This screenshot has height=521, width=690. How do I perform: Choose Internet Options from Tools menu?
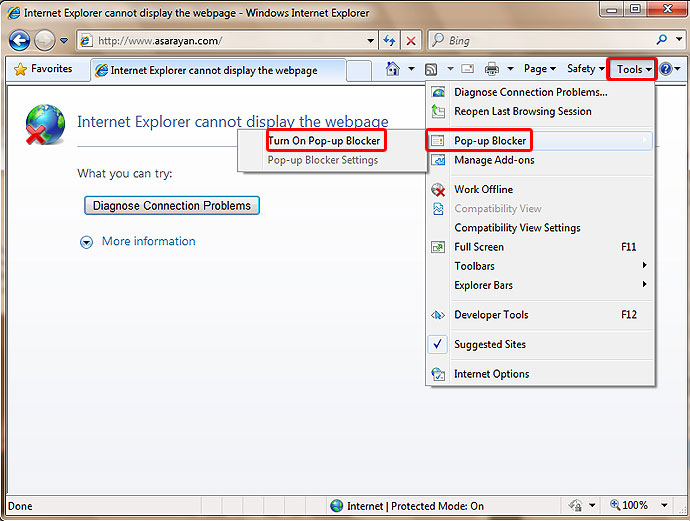click(x=491, y=374)
